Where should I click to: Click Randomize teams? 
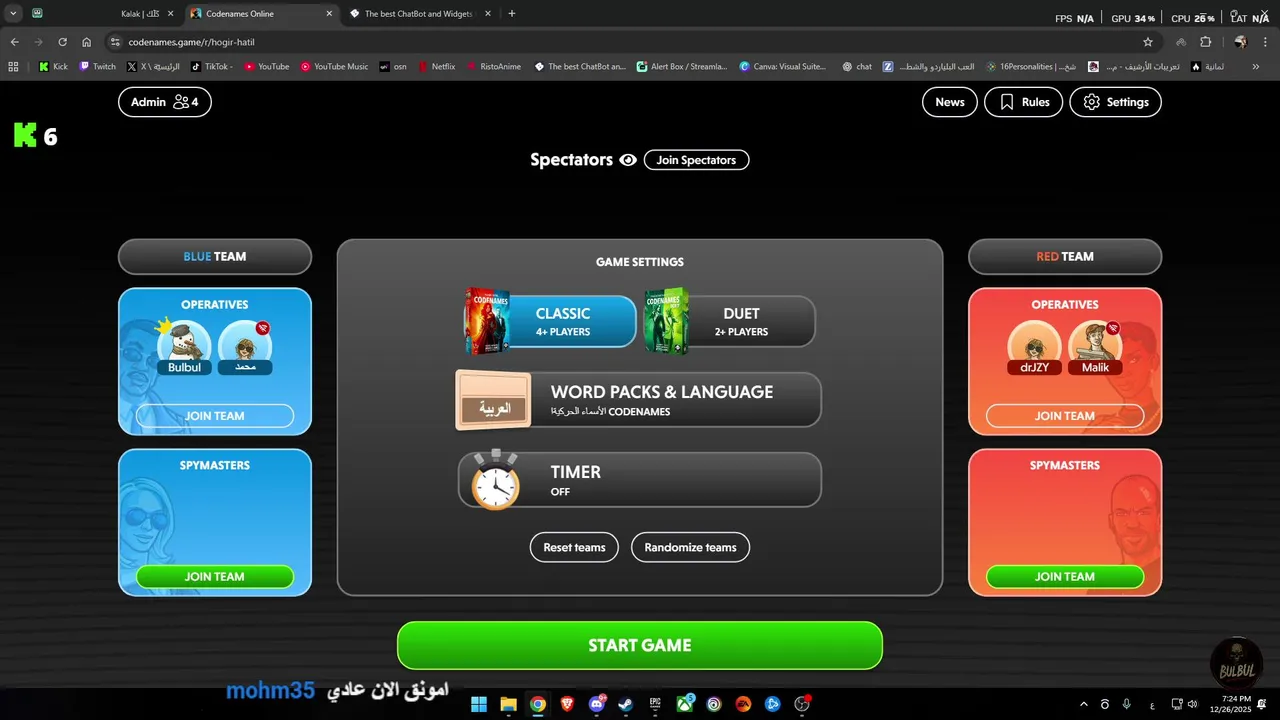click(690, 547)
